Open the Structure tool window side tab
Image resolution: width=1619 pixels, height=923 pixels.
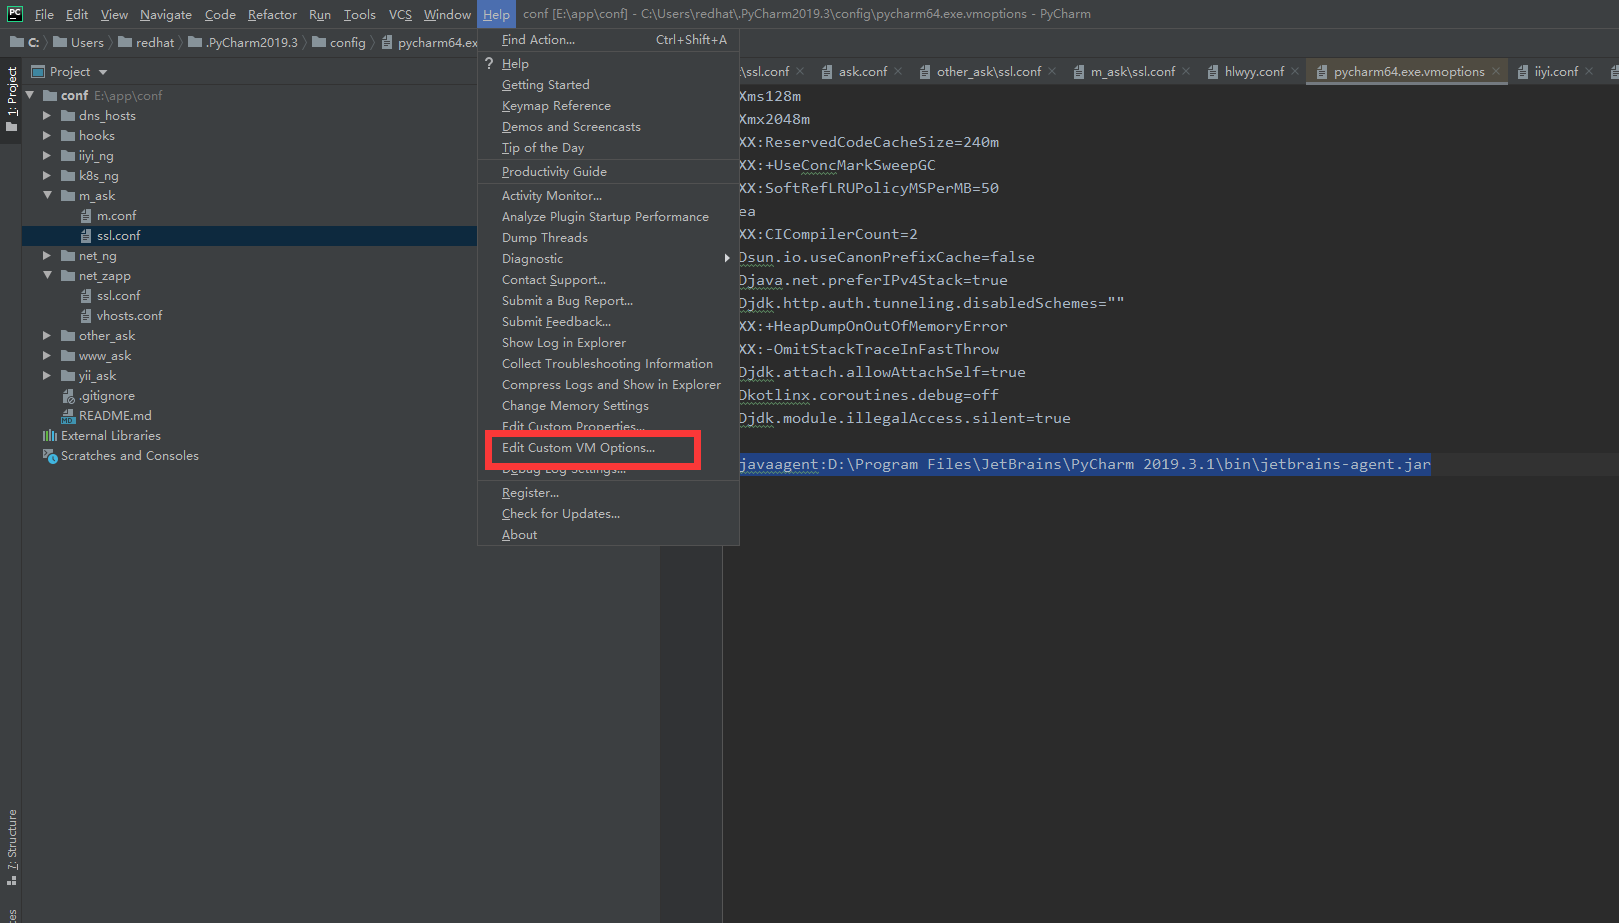tap(11, 848)
